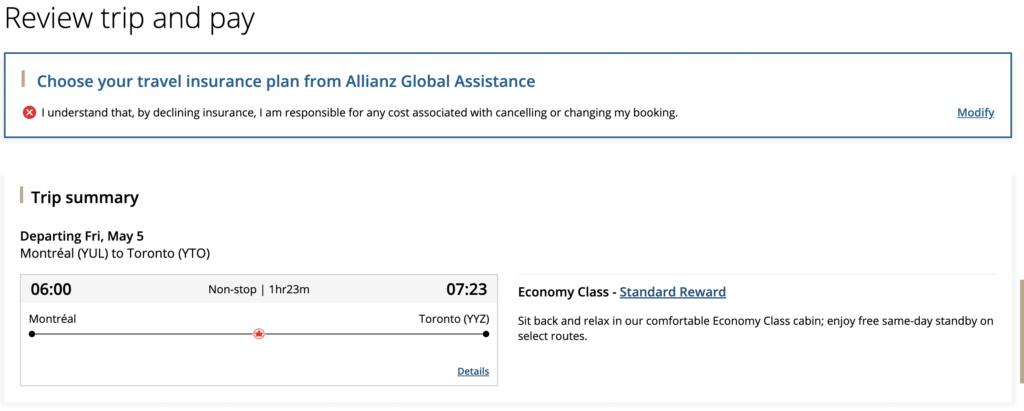Click the Toronto (YYZ) destination label
This screenshot has height=411, width=1024.
pos(453,318)
